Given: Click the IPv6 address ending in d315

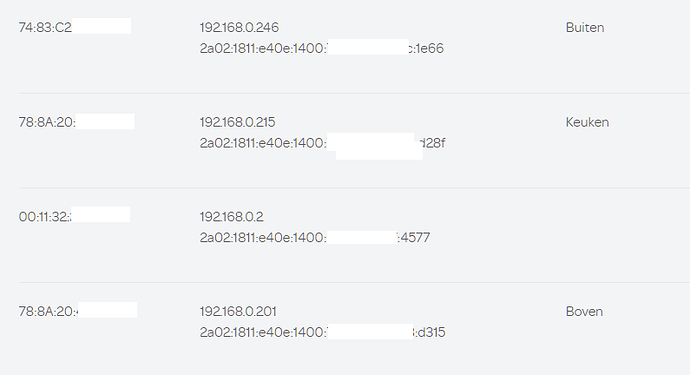Looking at the screenshot, I should pos(323,332).
